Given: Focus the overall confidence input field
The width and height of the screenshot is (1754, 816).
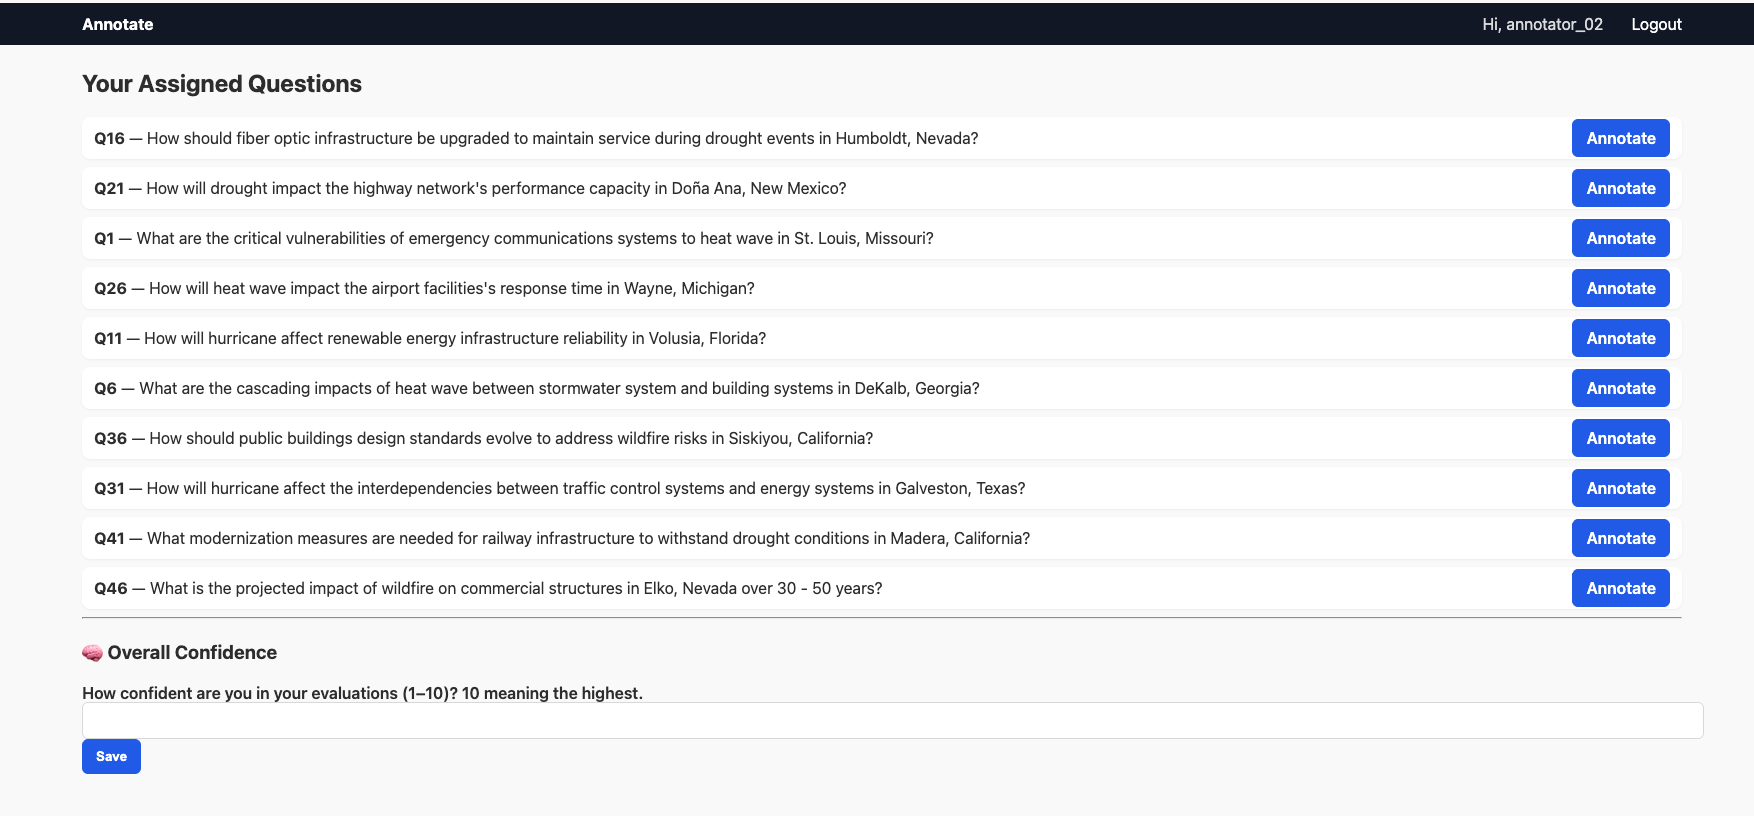Looking at the screenshot, I should (892, 720).
